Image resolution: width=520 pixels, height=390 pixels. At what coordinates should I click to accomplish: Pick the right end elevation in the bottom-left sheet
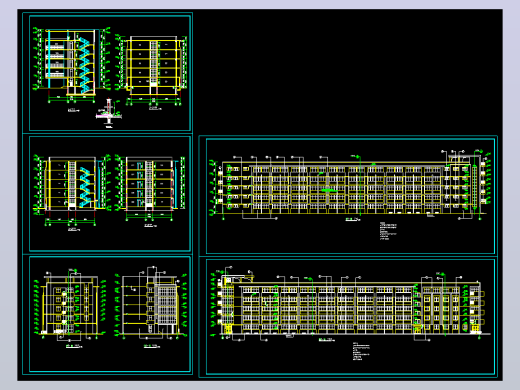(151, 307)
